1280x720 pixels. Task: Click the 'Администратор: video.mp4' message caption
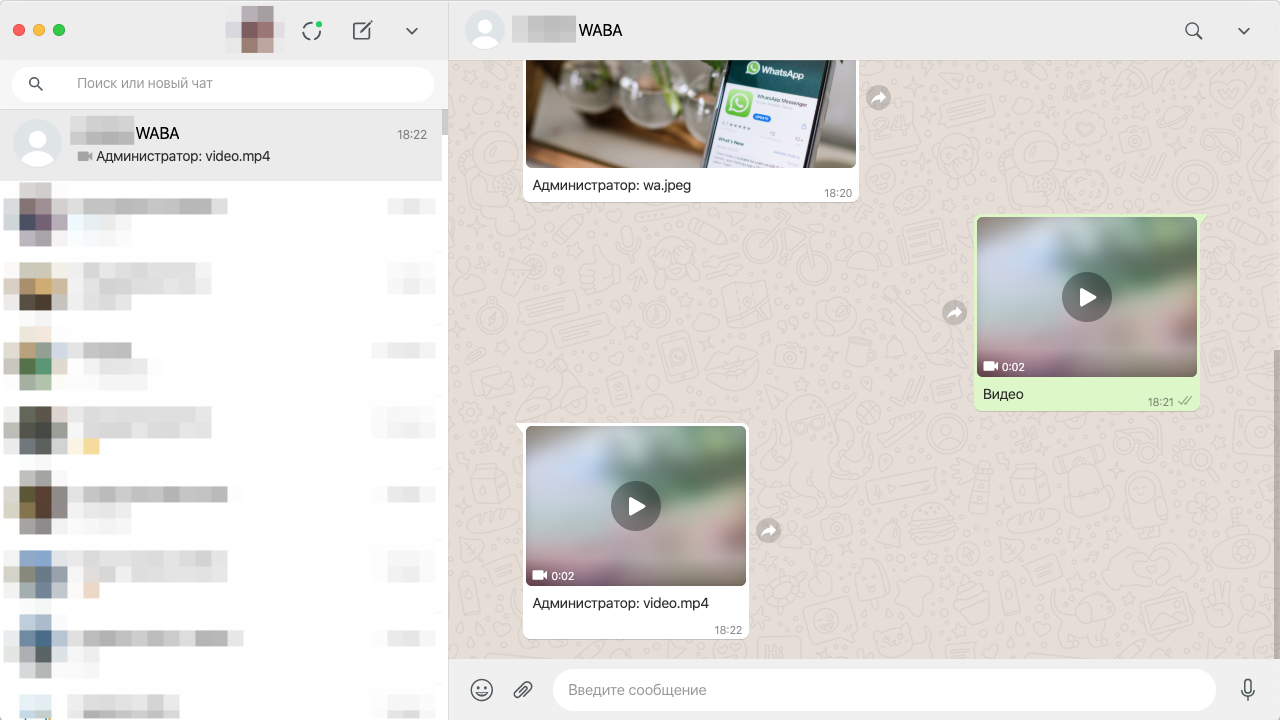click(x=621, y=603)
